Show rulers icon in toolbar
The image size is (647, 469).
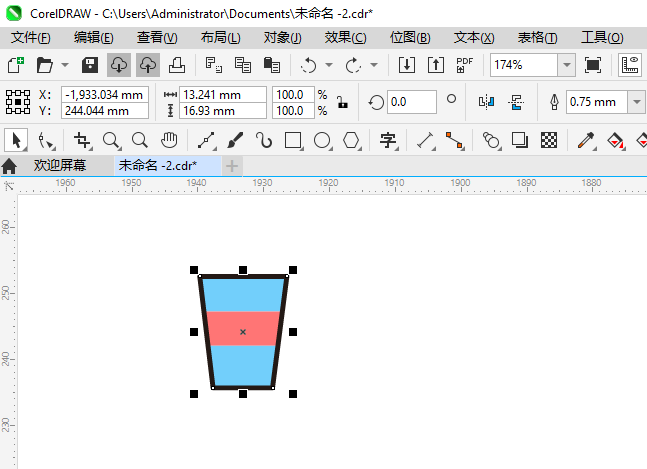click(630, 65)
